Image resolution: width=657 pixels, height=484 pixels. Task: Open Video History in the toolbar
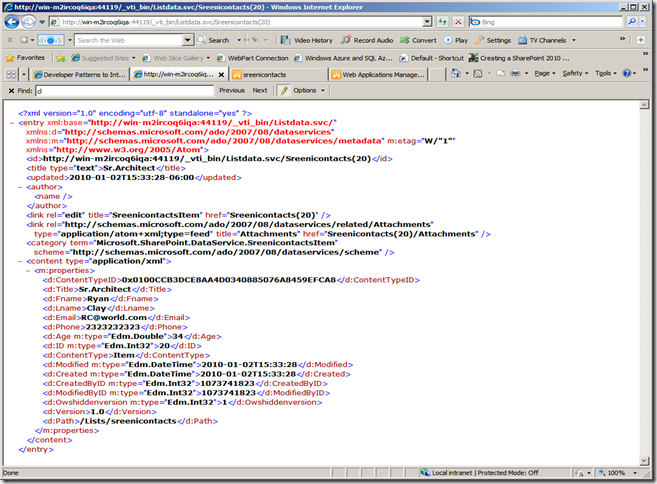point(307,40)
